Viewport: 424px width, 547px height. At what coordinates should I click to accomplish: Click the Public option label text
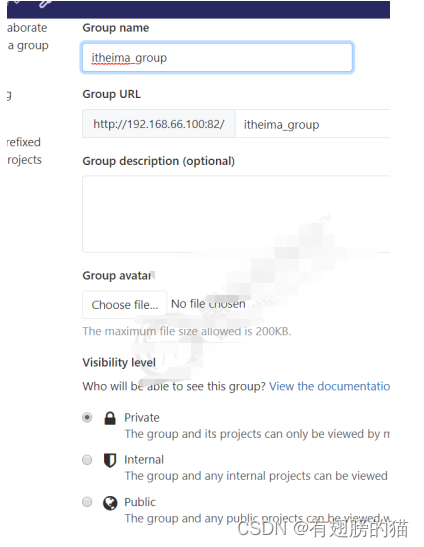tap(140, 502)
